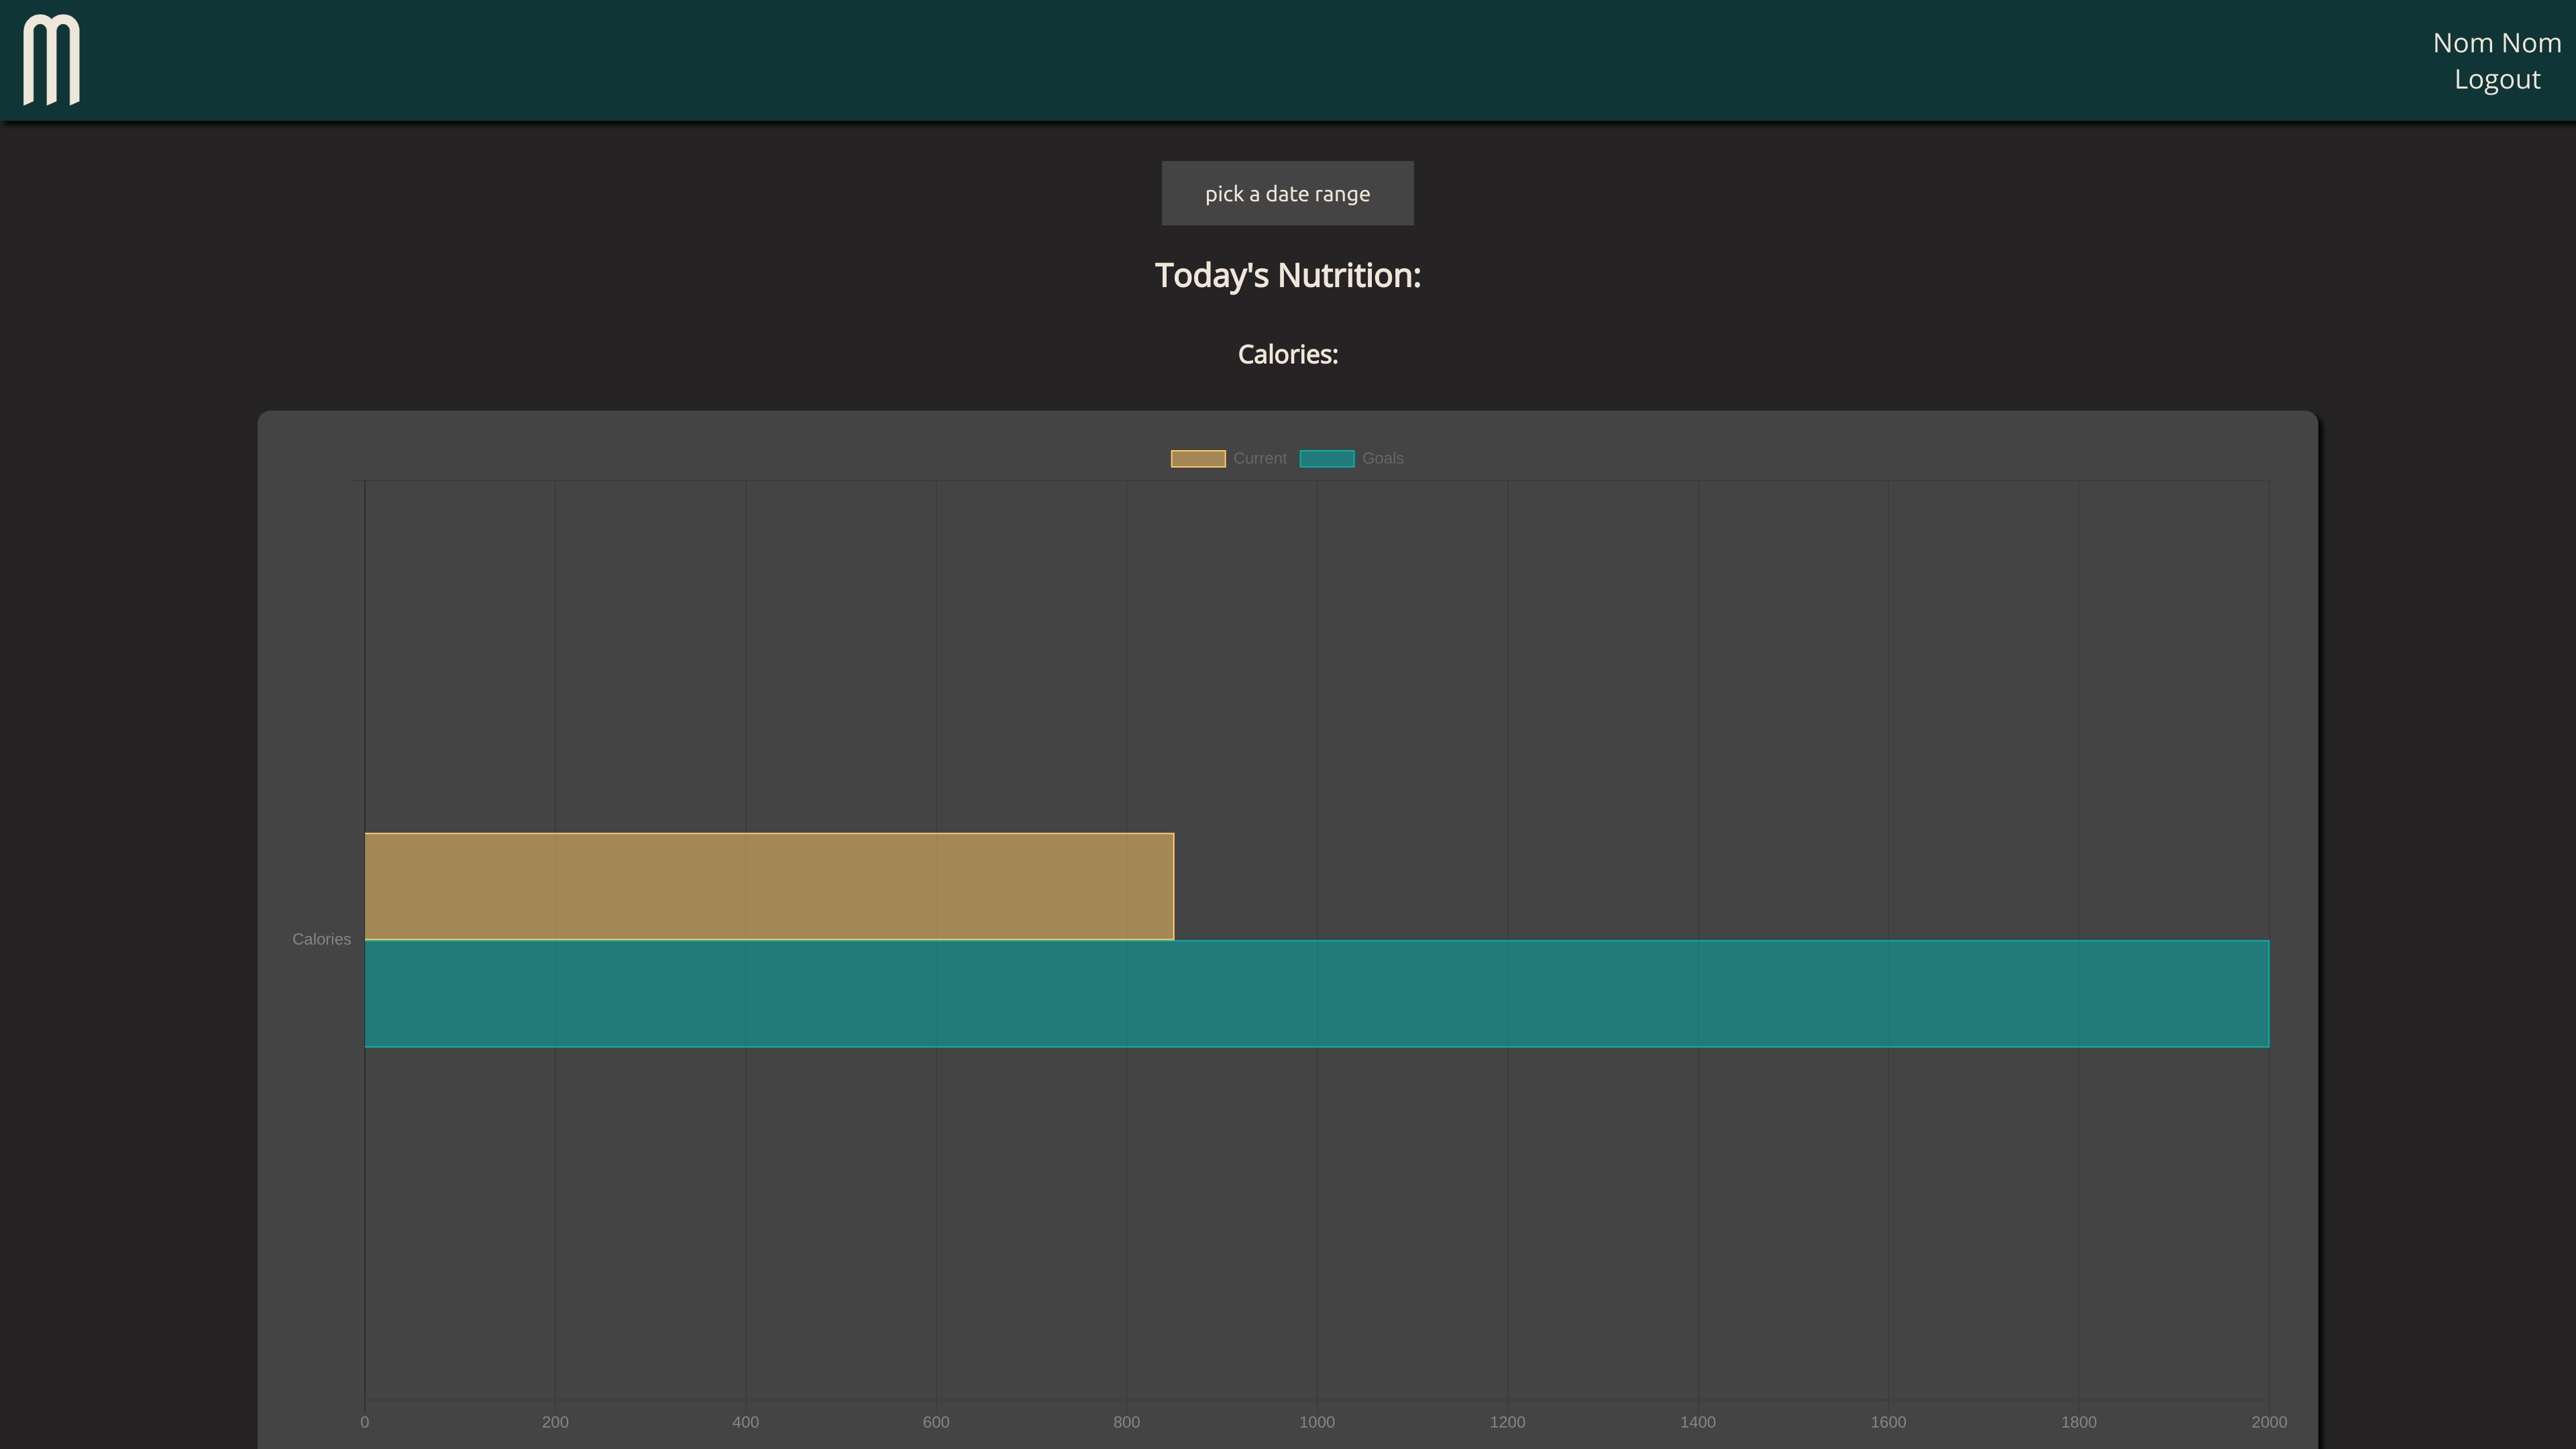Screen dimensions: 2576x1449
Task: Click the 600 x-axis tick label
Action: 936,1422
